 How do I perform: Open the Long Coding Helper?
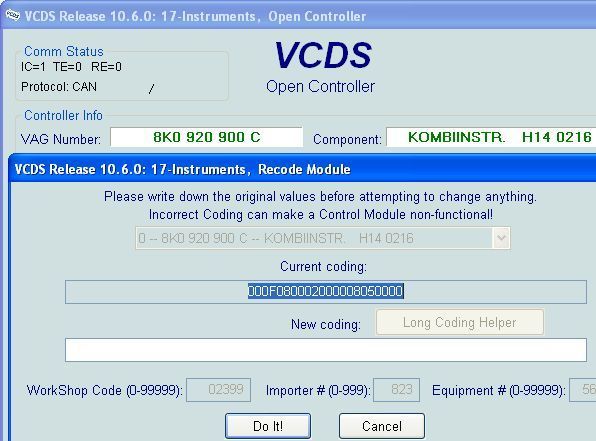(x=460, y=322)
